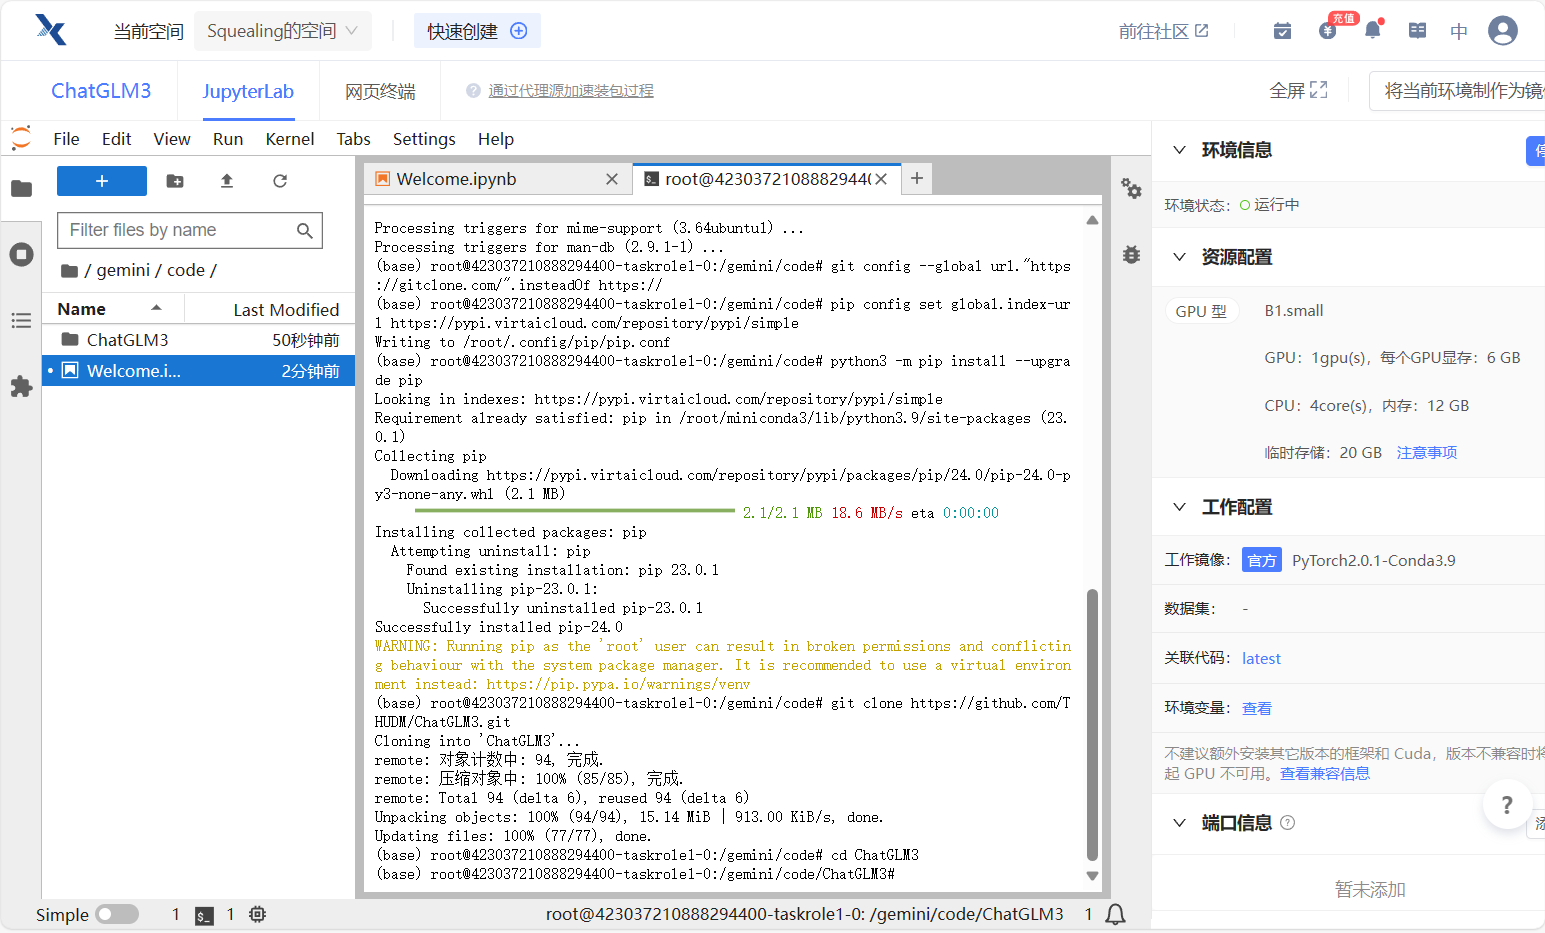The image size is (1545, 933).
Task: Click the 快速创建 button
Action: (477, 31)
